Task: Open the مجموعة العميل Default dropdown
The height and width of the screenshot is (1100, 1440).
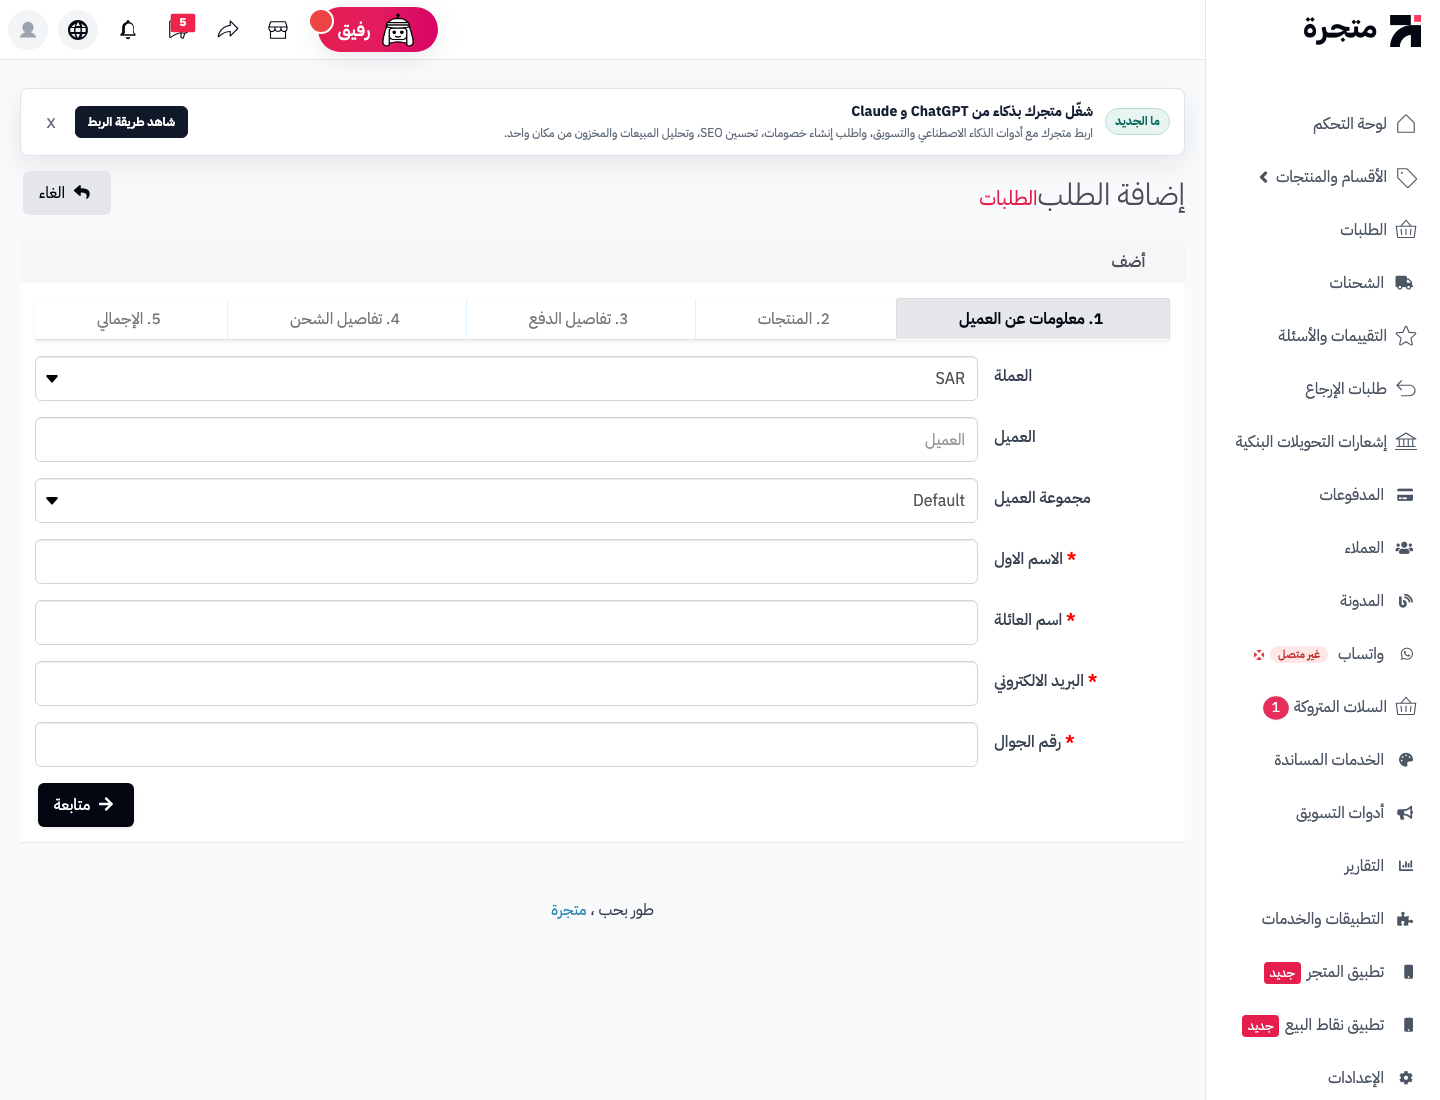Action: (506, 501)
